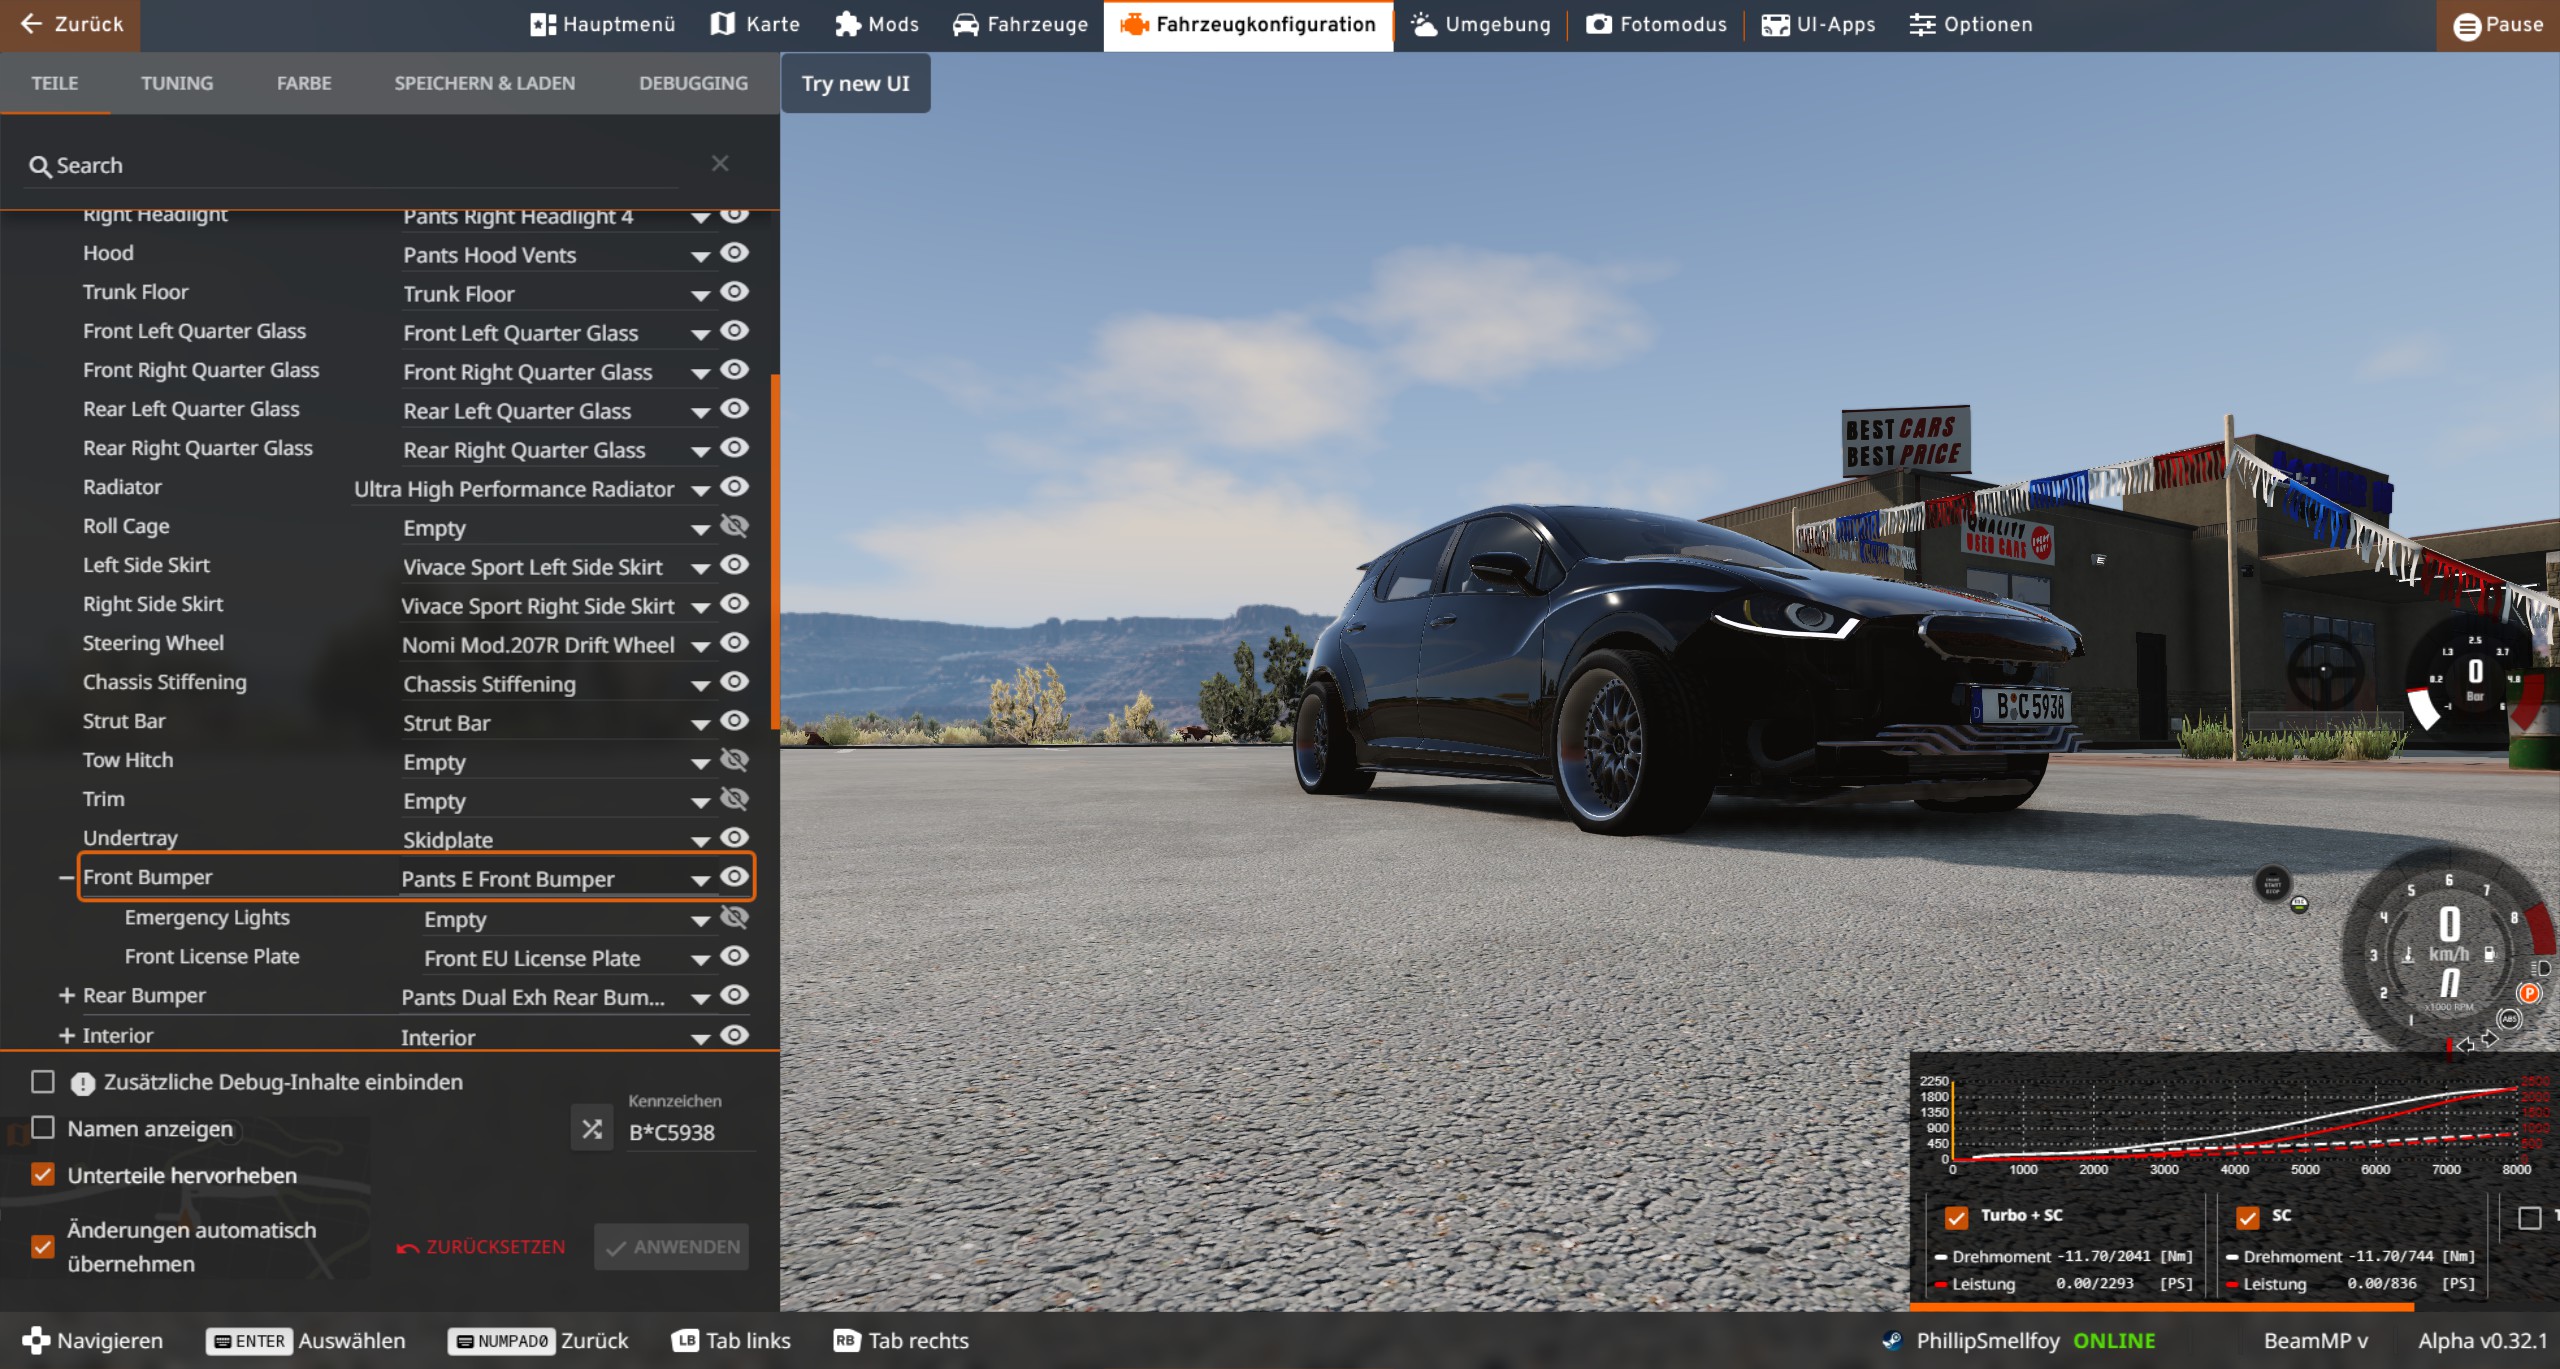Collapse the Front Bumper tree item

click(x=66, y=878)
